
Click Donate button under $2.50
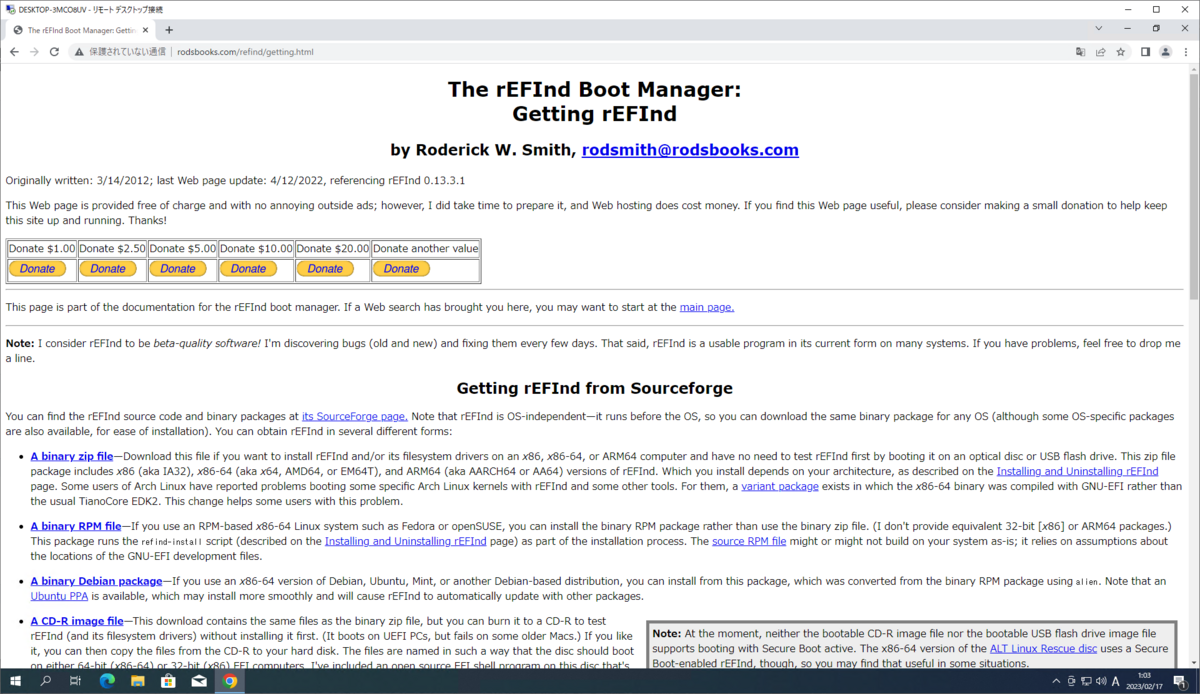108,268
